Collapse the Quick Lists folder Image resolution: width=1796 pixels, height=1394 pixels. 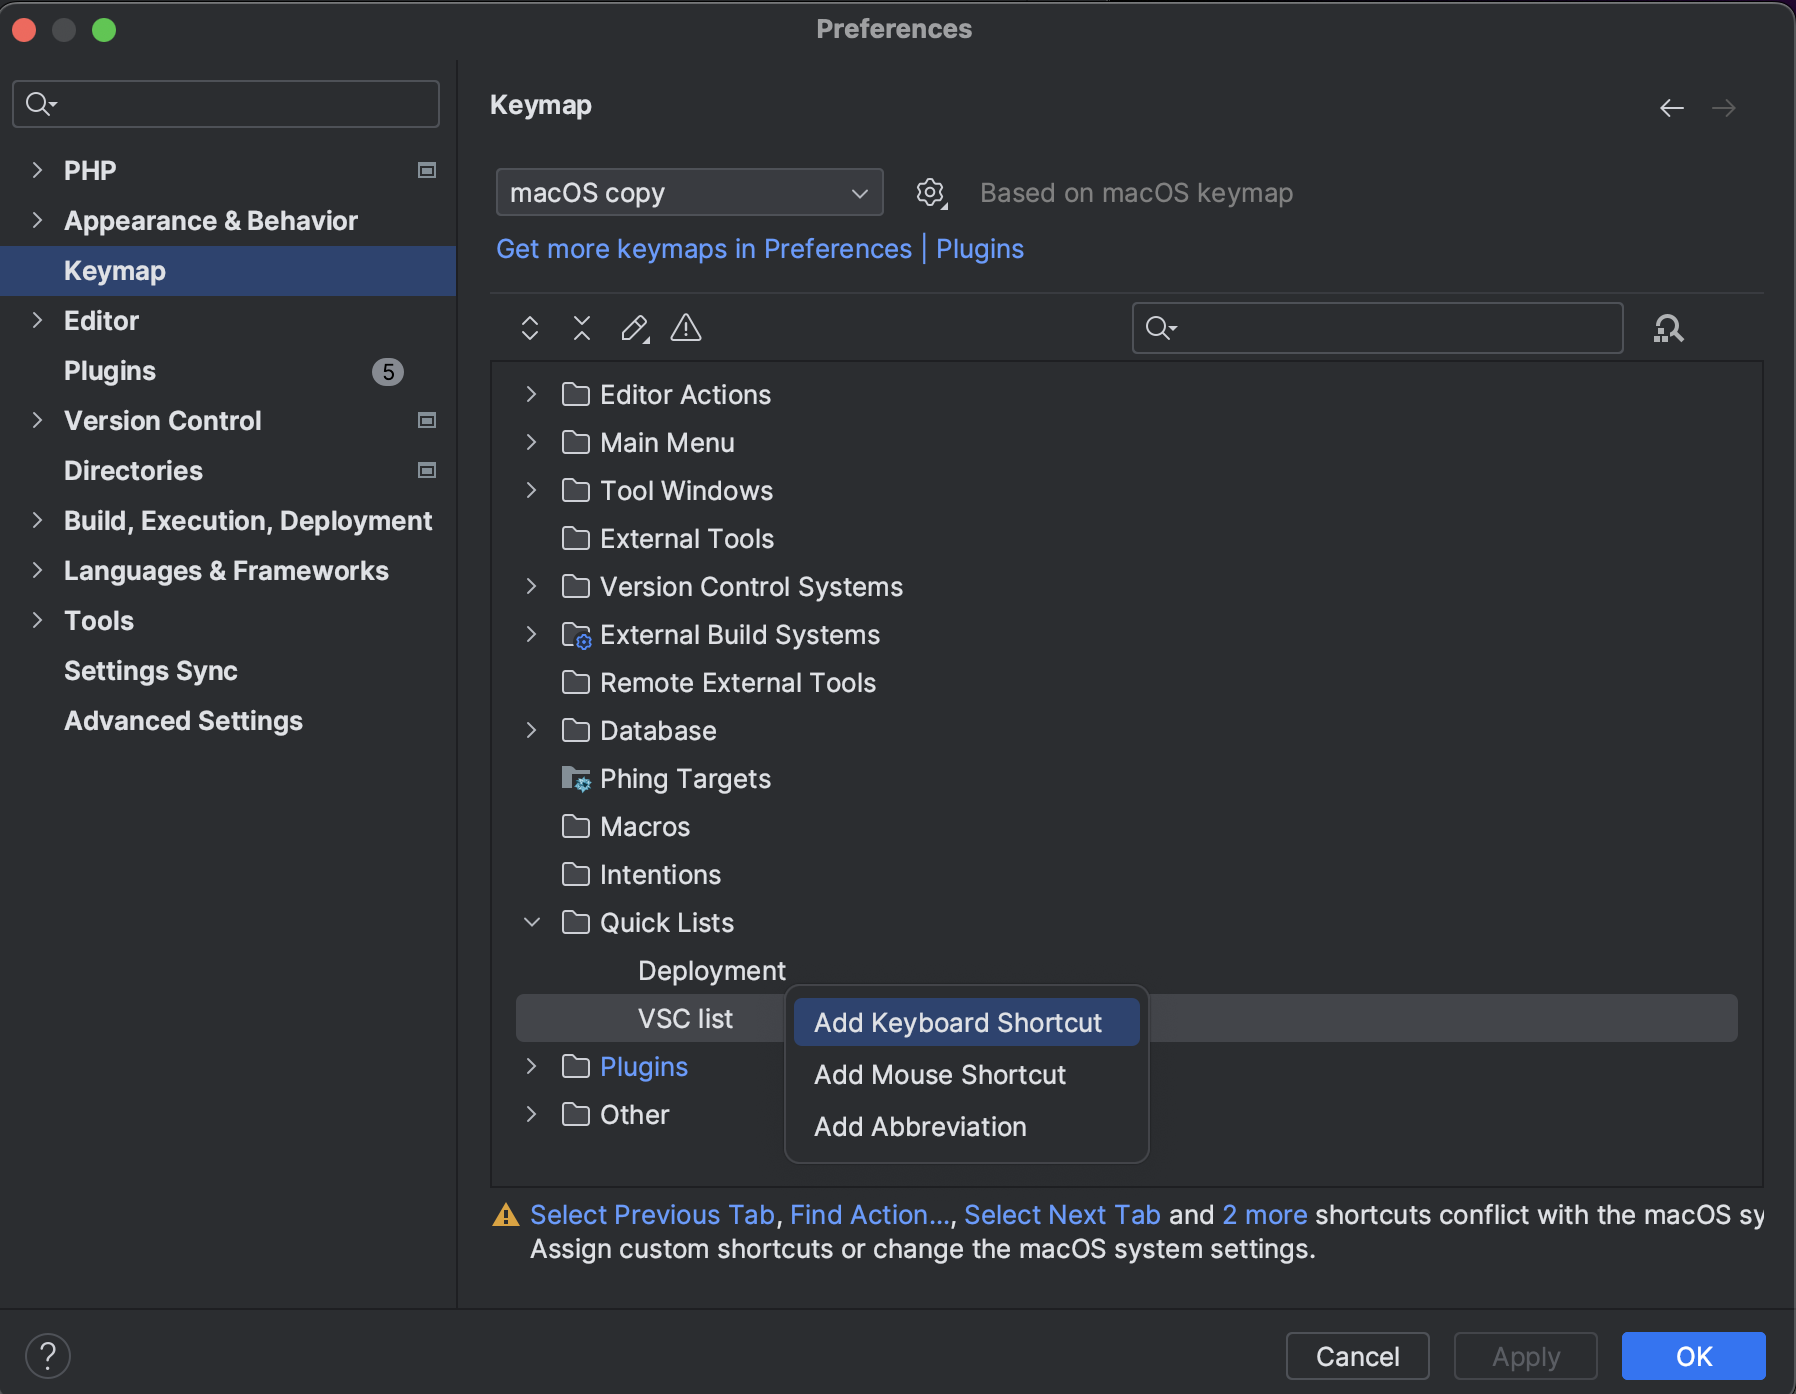point(532,923)
